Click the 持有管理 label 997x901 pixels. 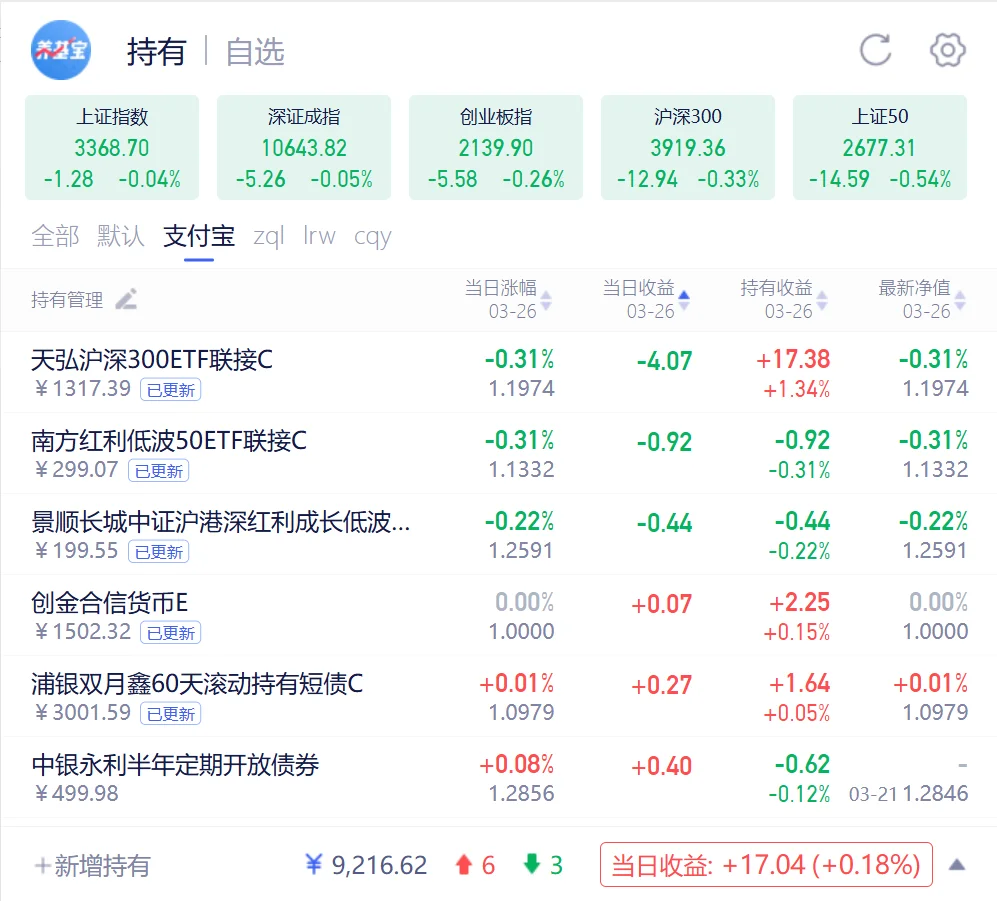click(67, 299)
